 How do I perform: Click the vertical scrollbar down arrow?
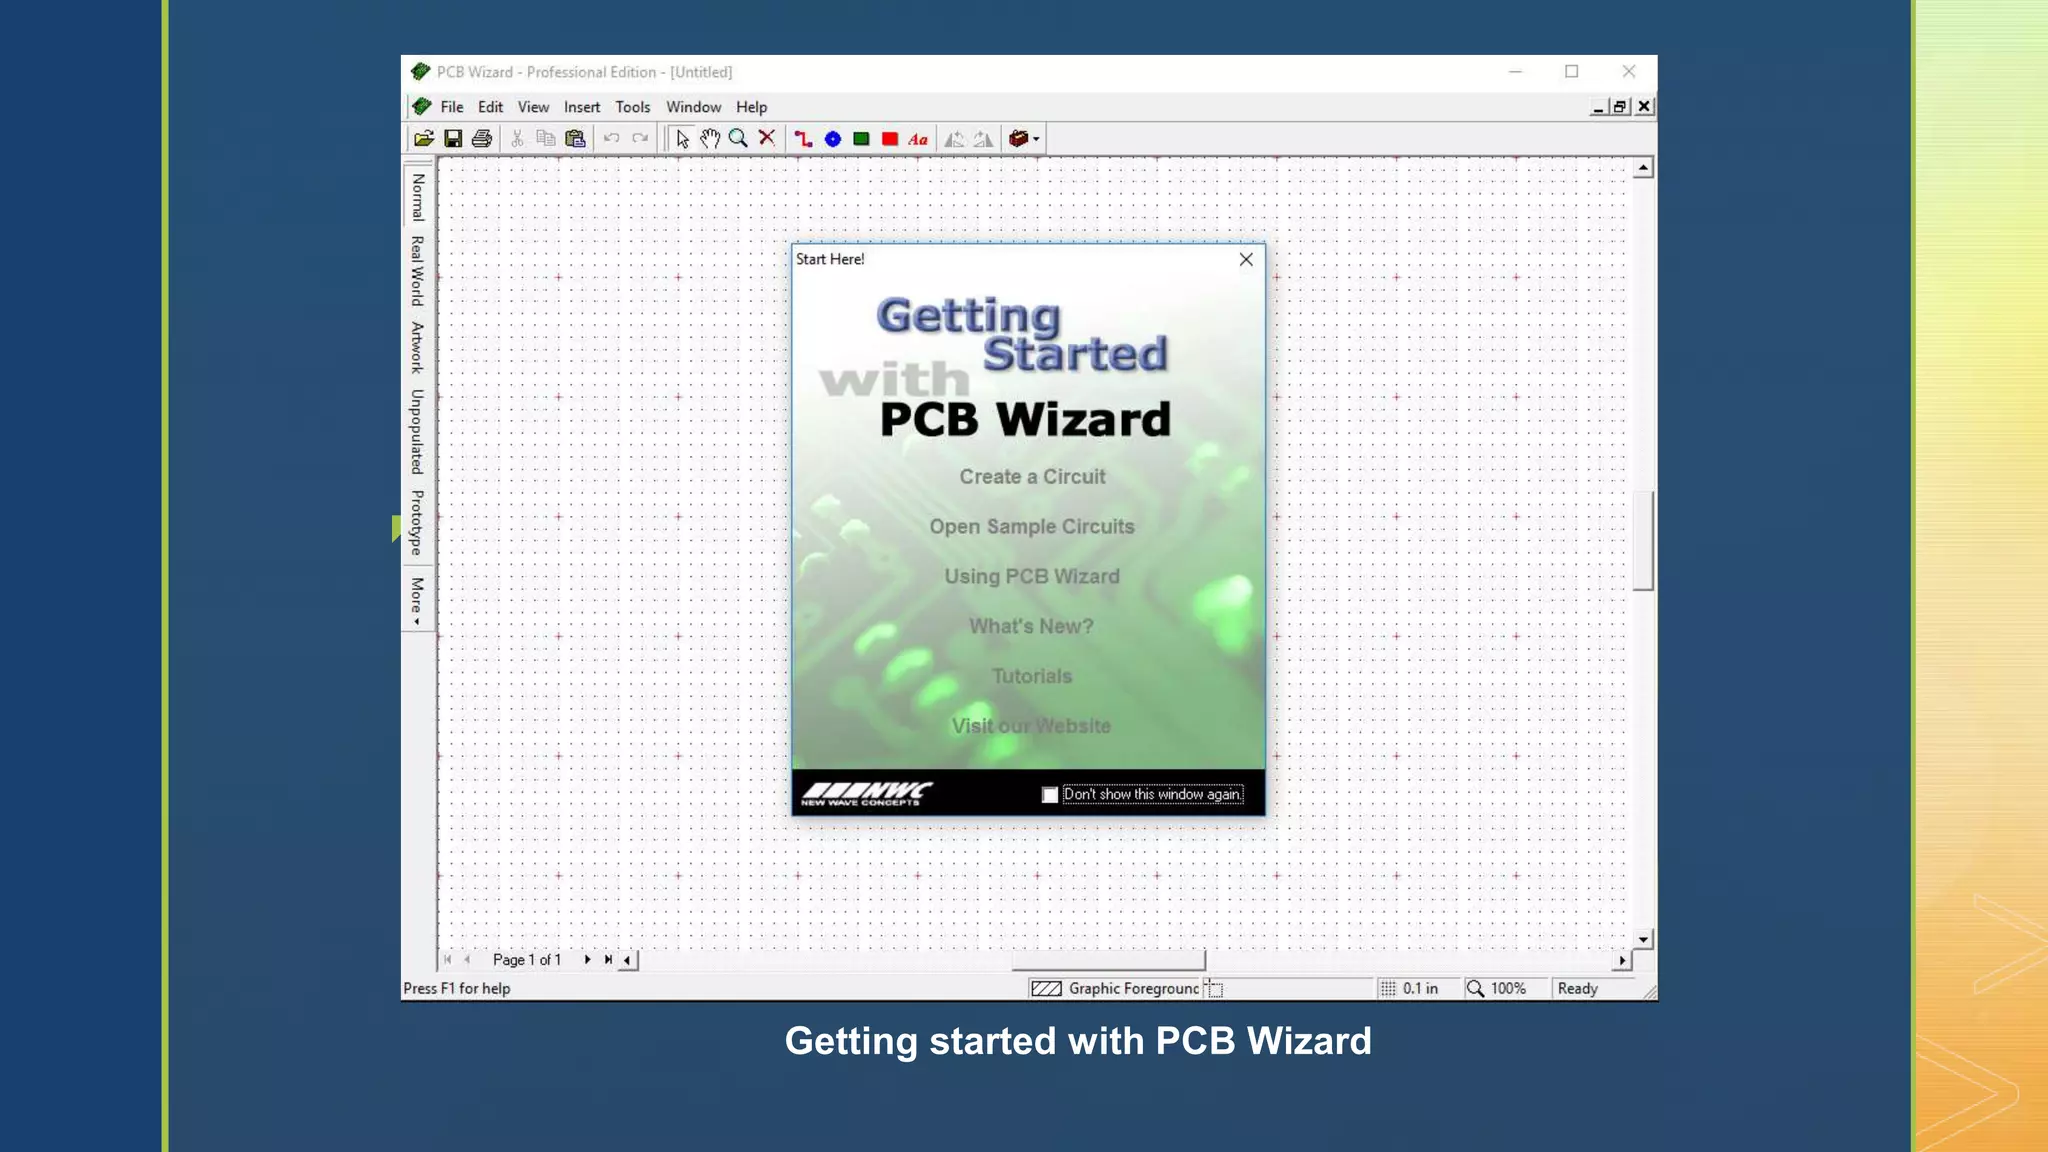click(1643, 939)
